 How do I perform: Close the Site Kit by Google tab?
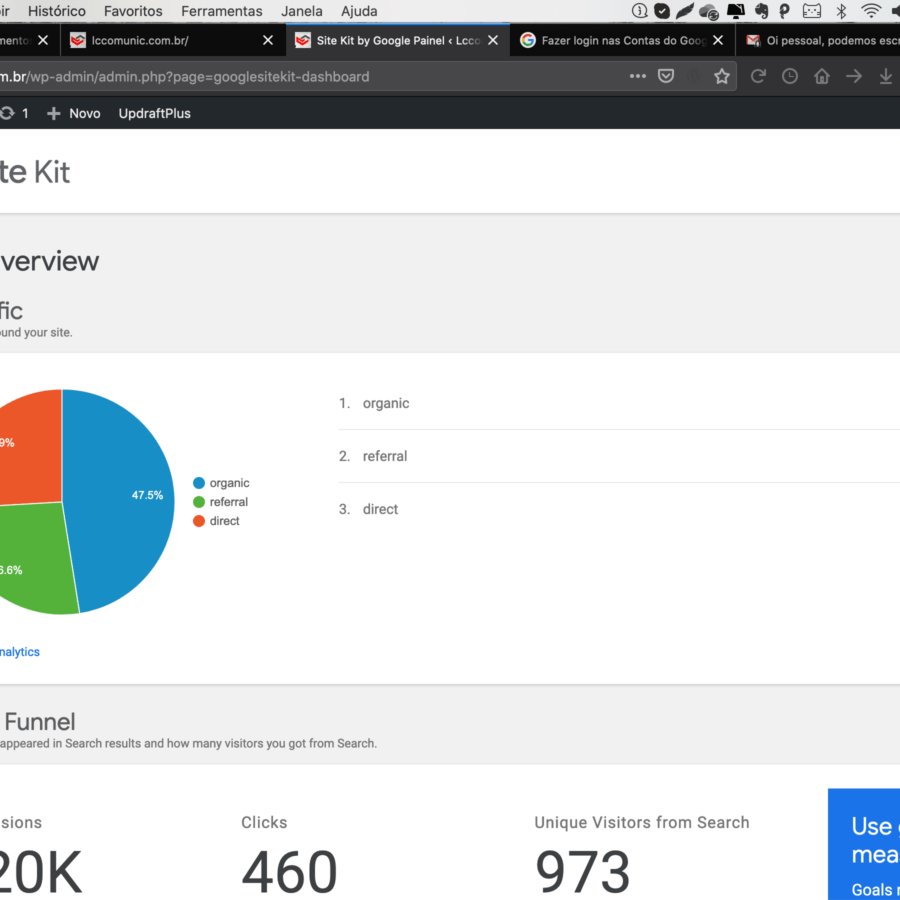coord(492,40)
